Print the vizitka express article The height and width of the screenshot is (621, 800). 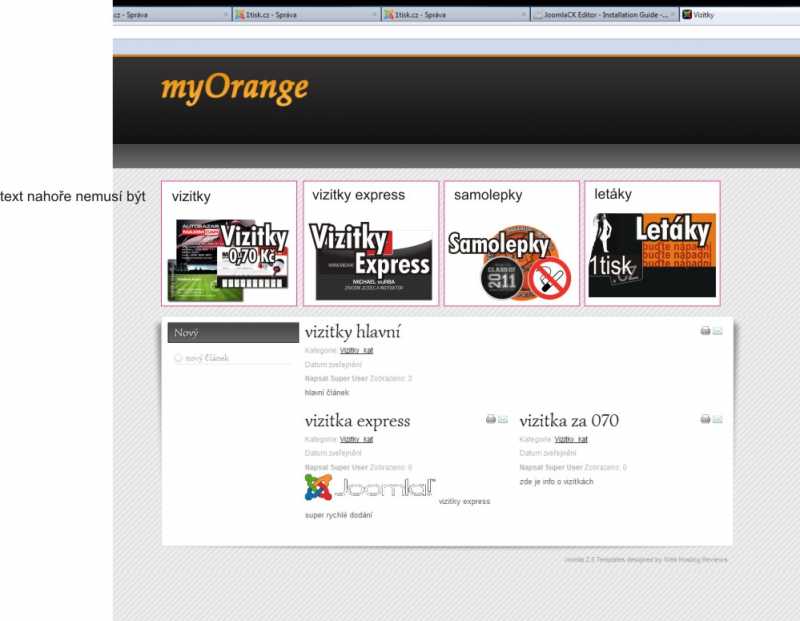tap(491, 419)
